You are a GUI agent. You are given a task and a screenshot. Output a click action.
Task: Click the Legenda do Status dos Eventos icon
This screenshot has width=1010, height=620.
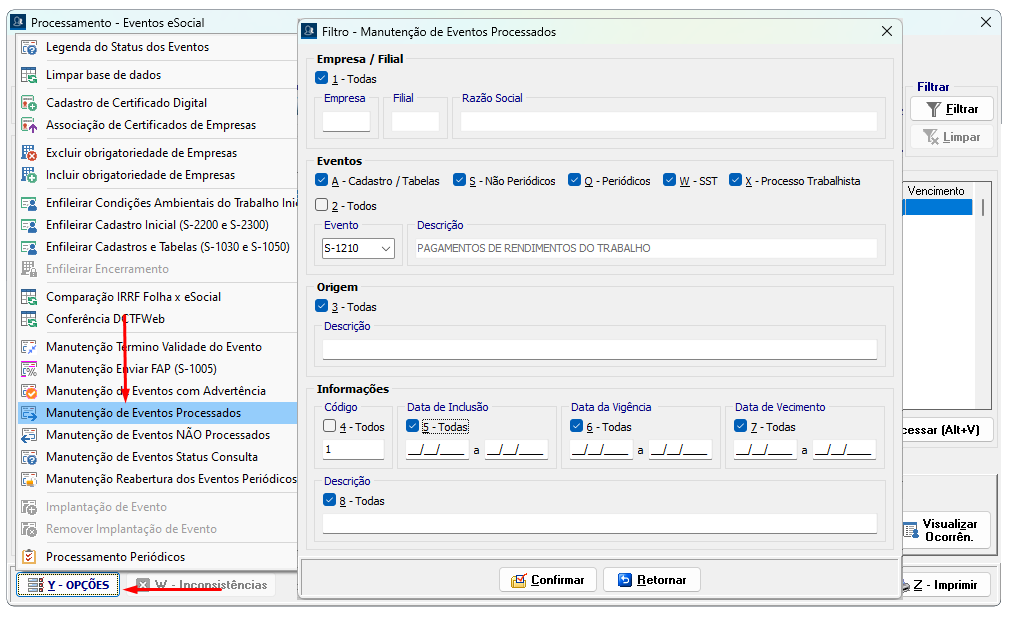coord(29,47)
